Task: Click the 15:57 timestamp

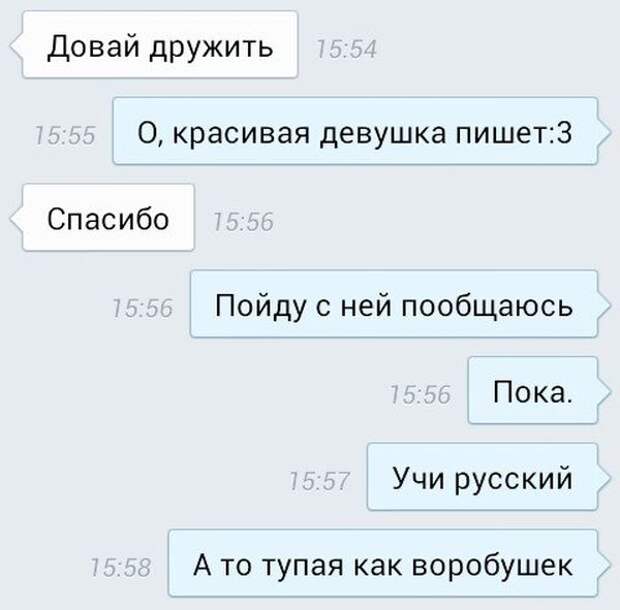Action: point(319,481)
